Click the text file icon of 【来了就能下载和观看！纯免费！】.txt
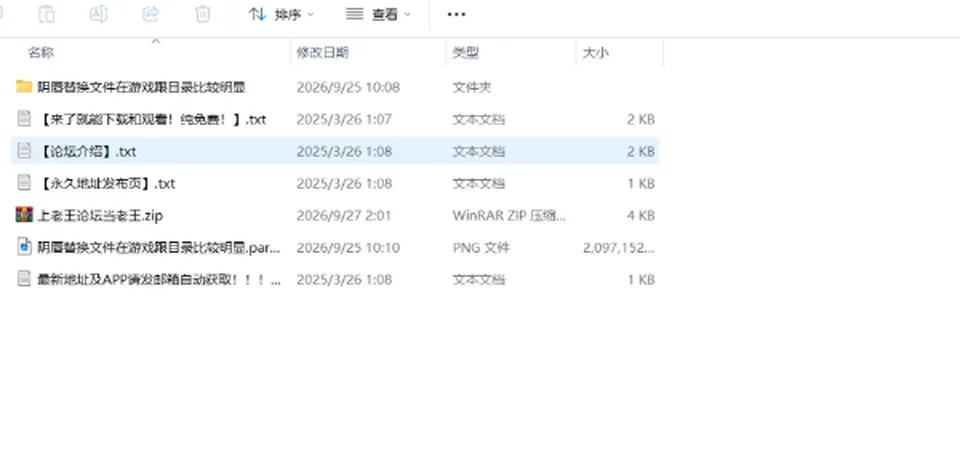Viewport: 960px width, 467px height. tap(24, 118)
